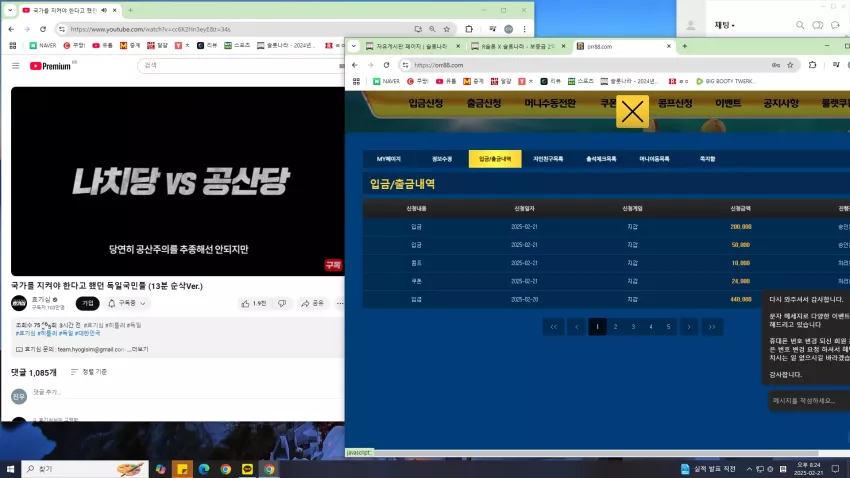Open KakaoTalk from the taskbar
Image resolution: width=850 pixels, height=478 pixels.
point(247,469)
